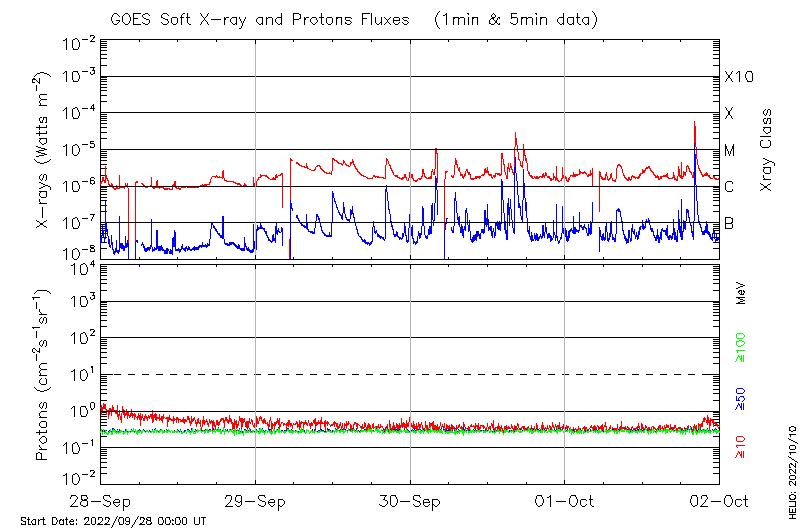
Task: Click the 'X-rays (Watts m⁻²)' axis label
Action: point(43,150)
